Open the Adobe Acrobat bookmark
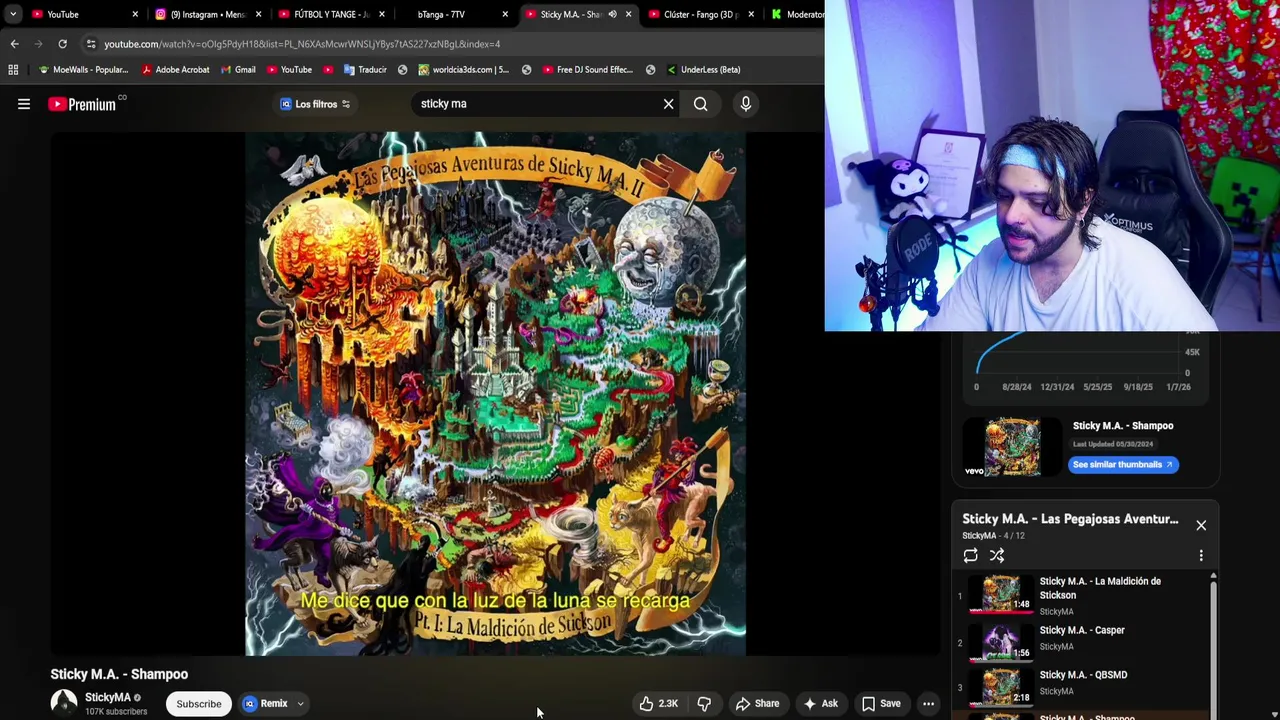The image size is (1280, 720). (x=176, y=70)
